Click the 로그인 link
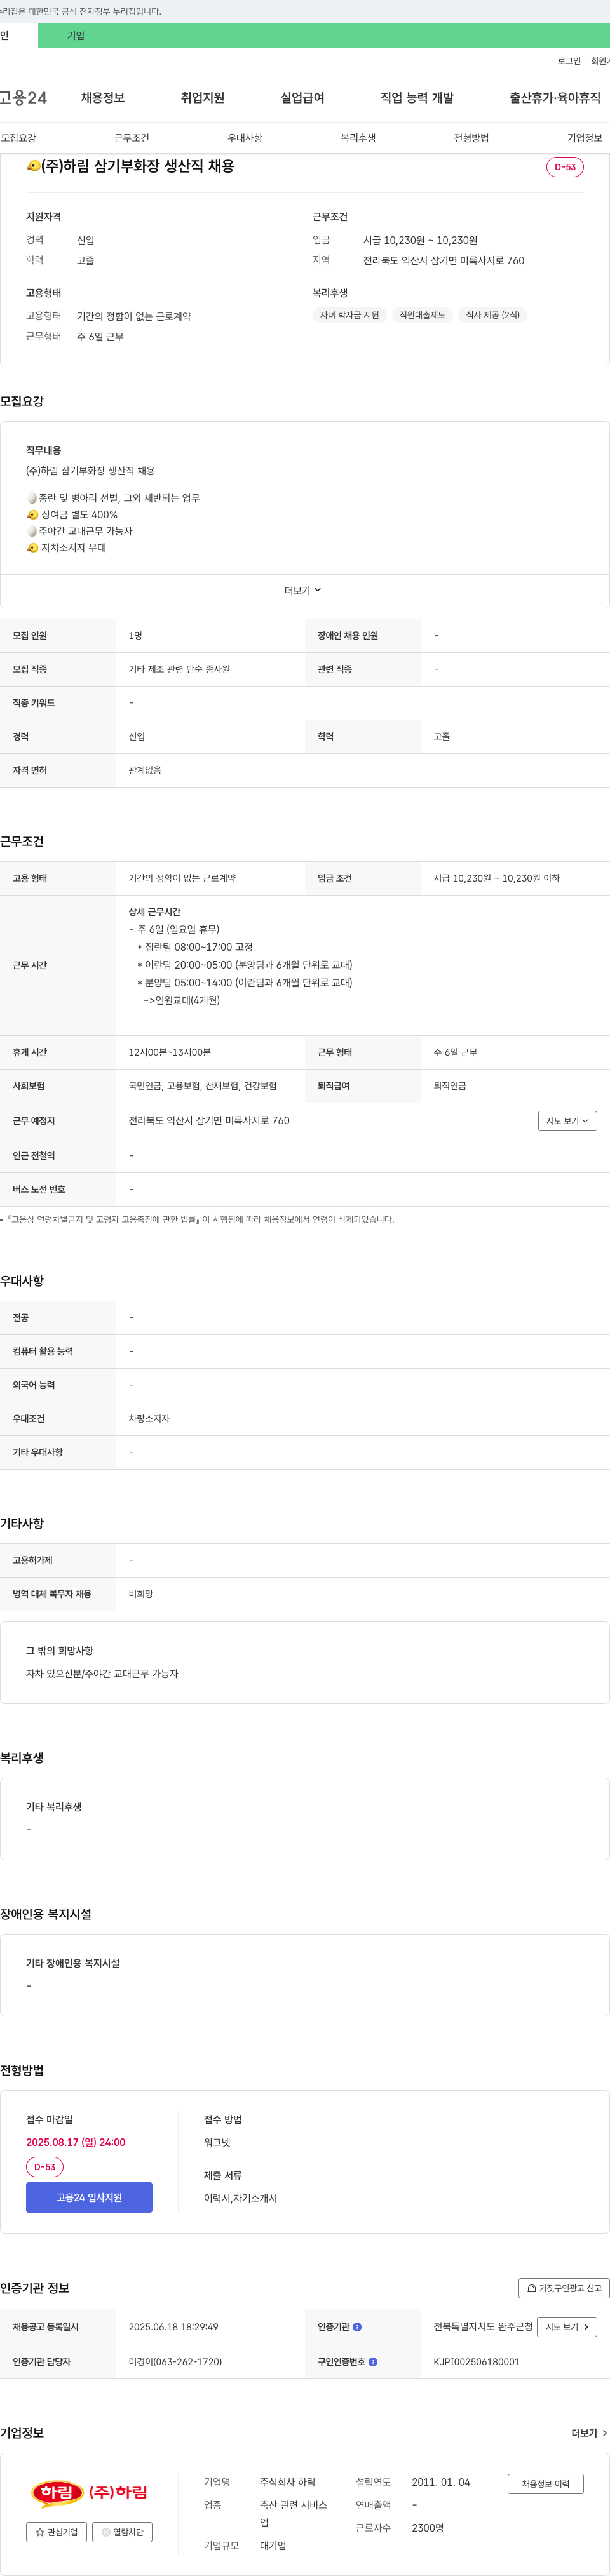Image resolution: width=610 pixels, height=2576 pixels. [x=569, y=61]
